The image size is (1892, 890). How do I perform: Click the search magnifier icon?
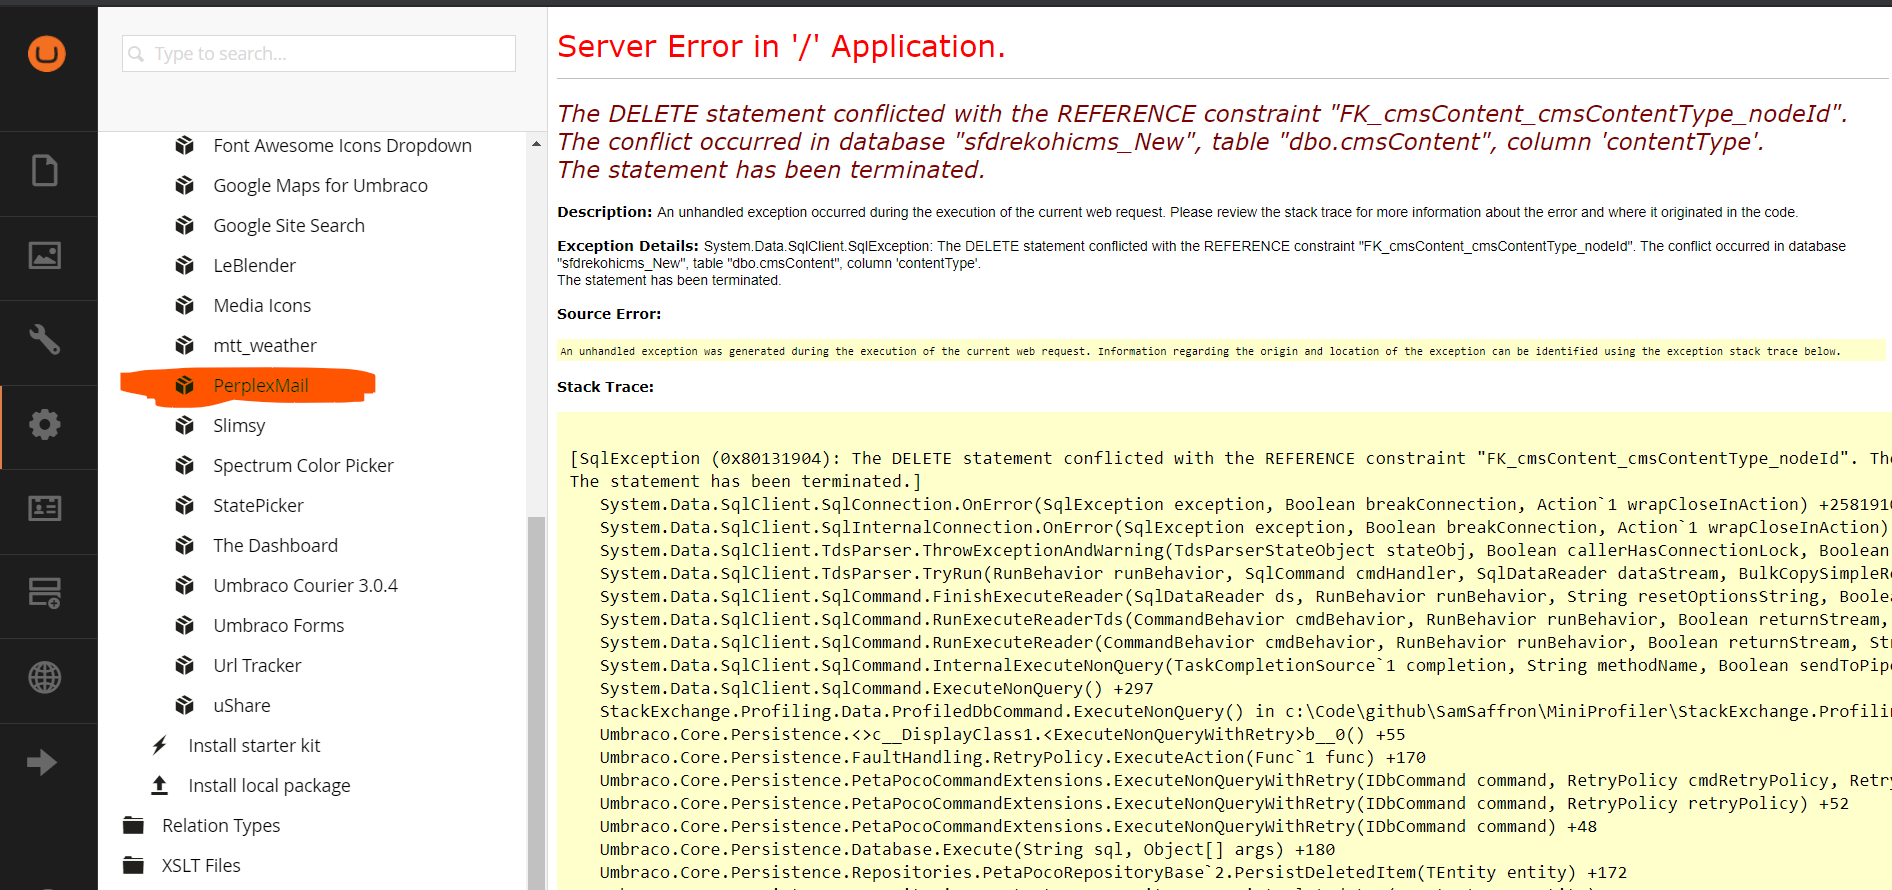click(136, 54)
